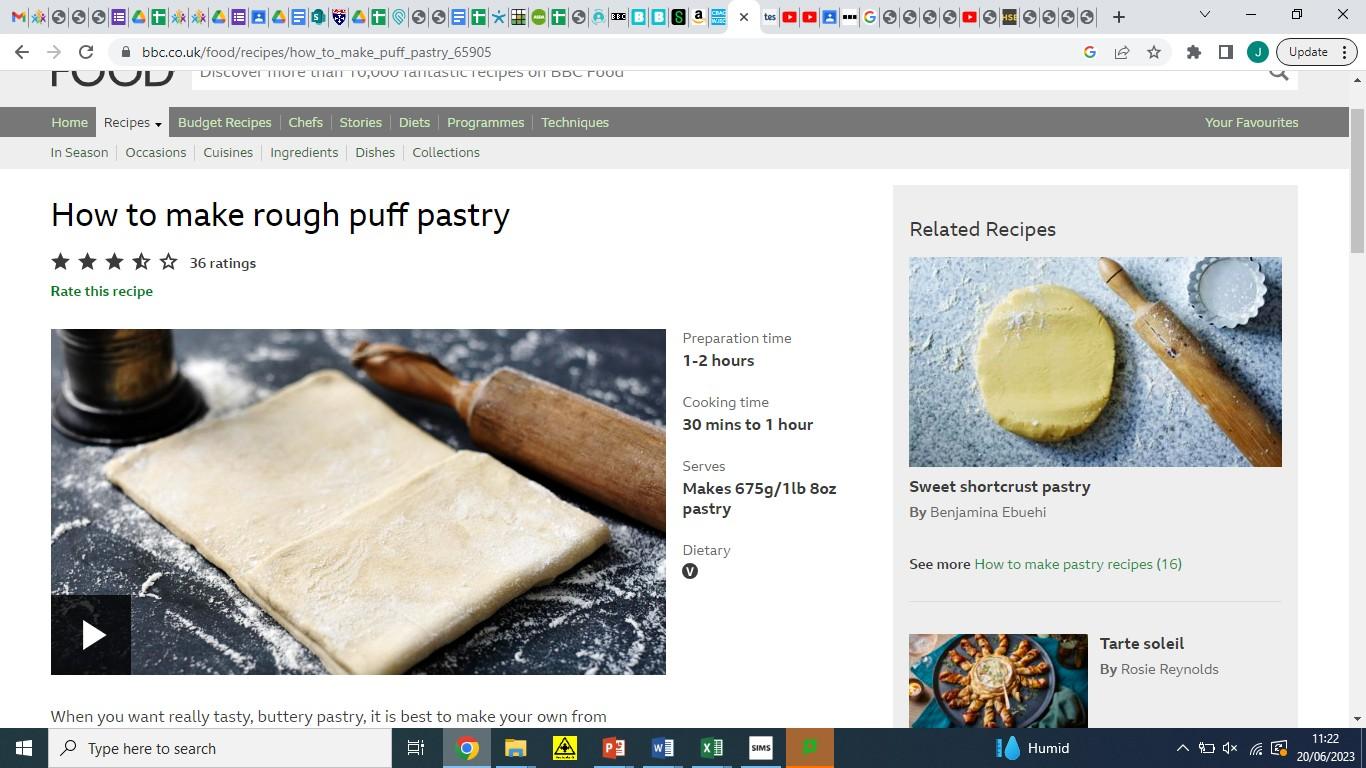Image resolution: width=1366 pixels, height=768 pixels.
Task: Launch Word from the taskbar
Action: pyautogui.click(x=662, y=748)
